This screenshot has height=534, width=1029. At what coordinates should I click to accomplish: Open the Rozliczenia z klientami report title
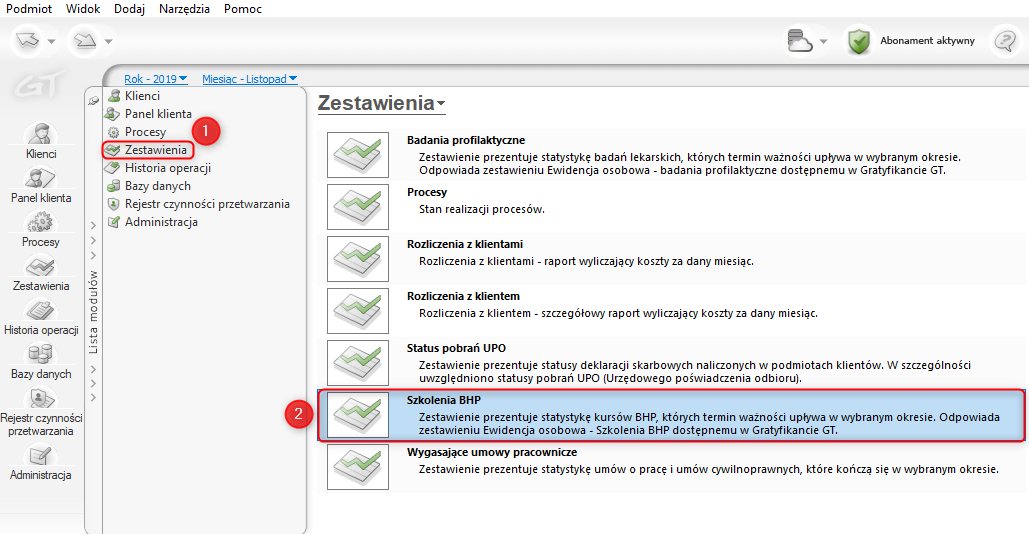coord(465,244)
